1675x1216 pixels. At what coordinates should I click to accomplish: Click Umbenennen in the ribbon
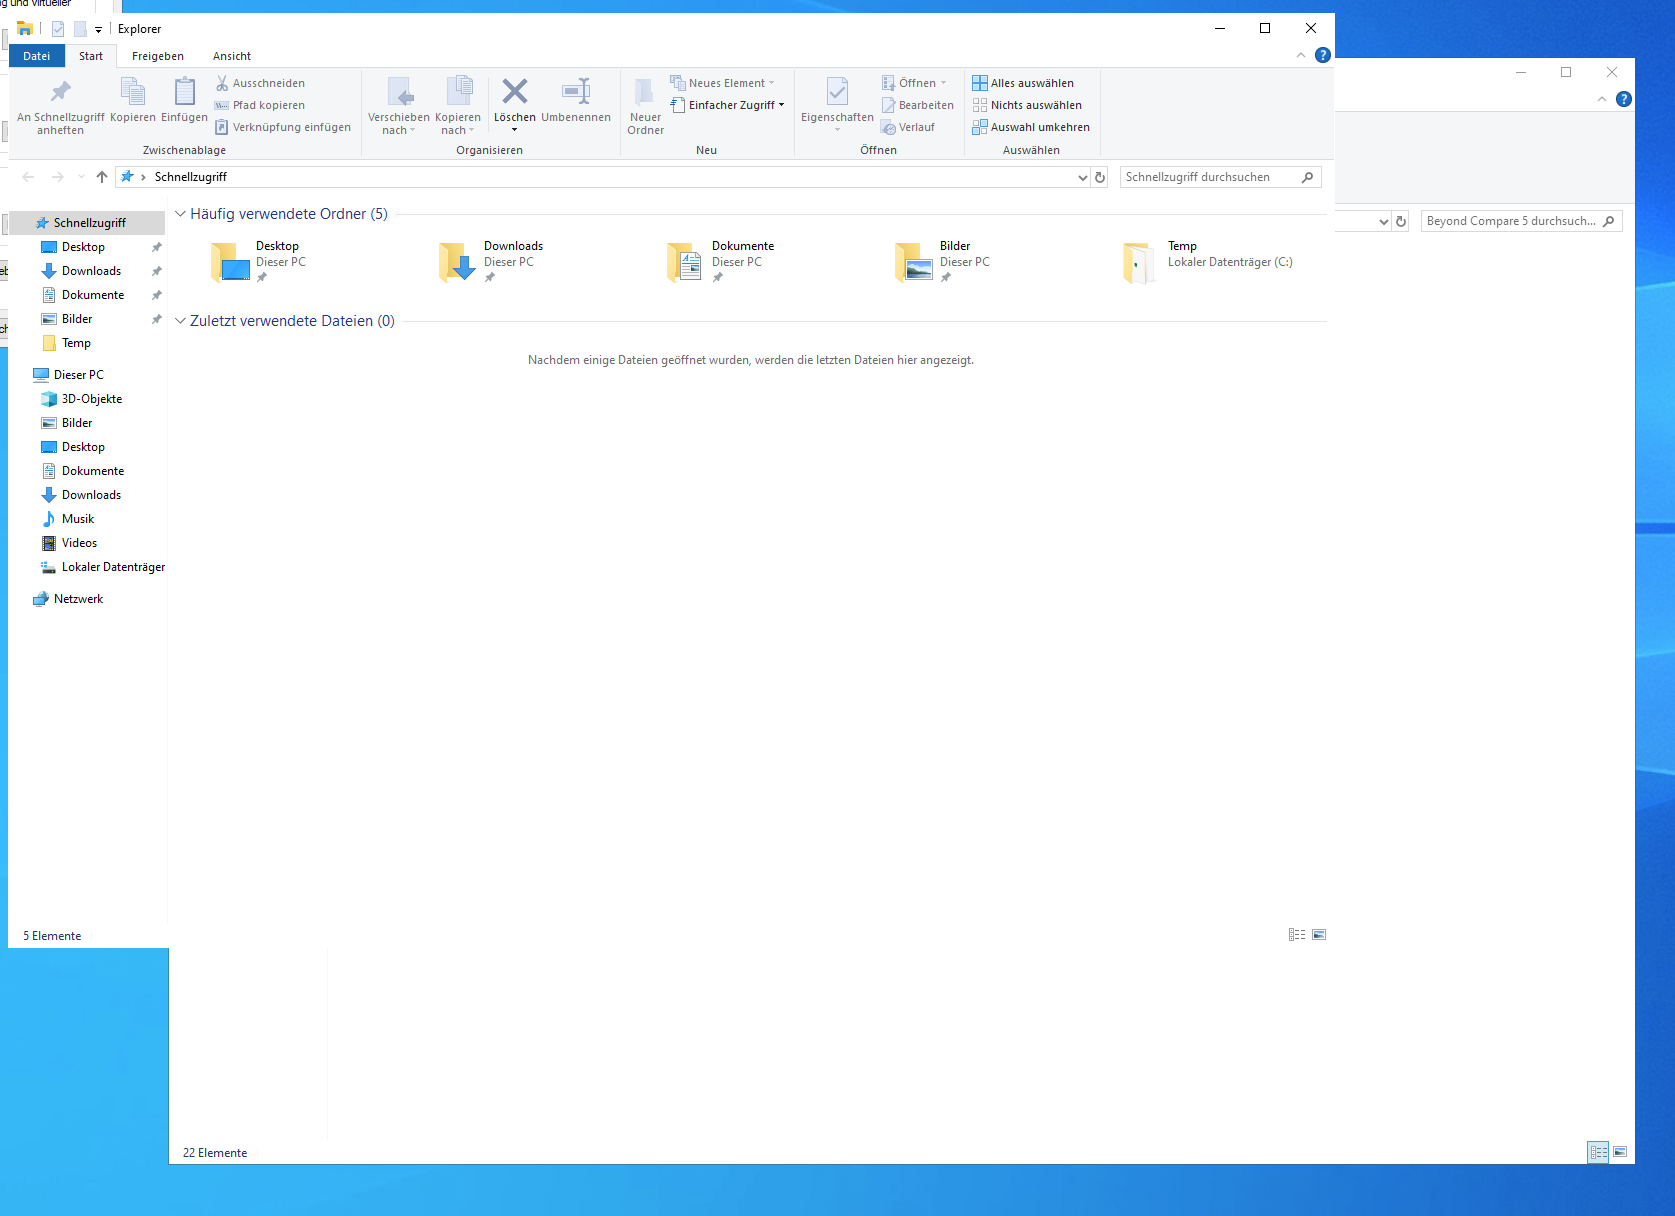(x=576, y=100)
